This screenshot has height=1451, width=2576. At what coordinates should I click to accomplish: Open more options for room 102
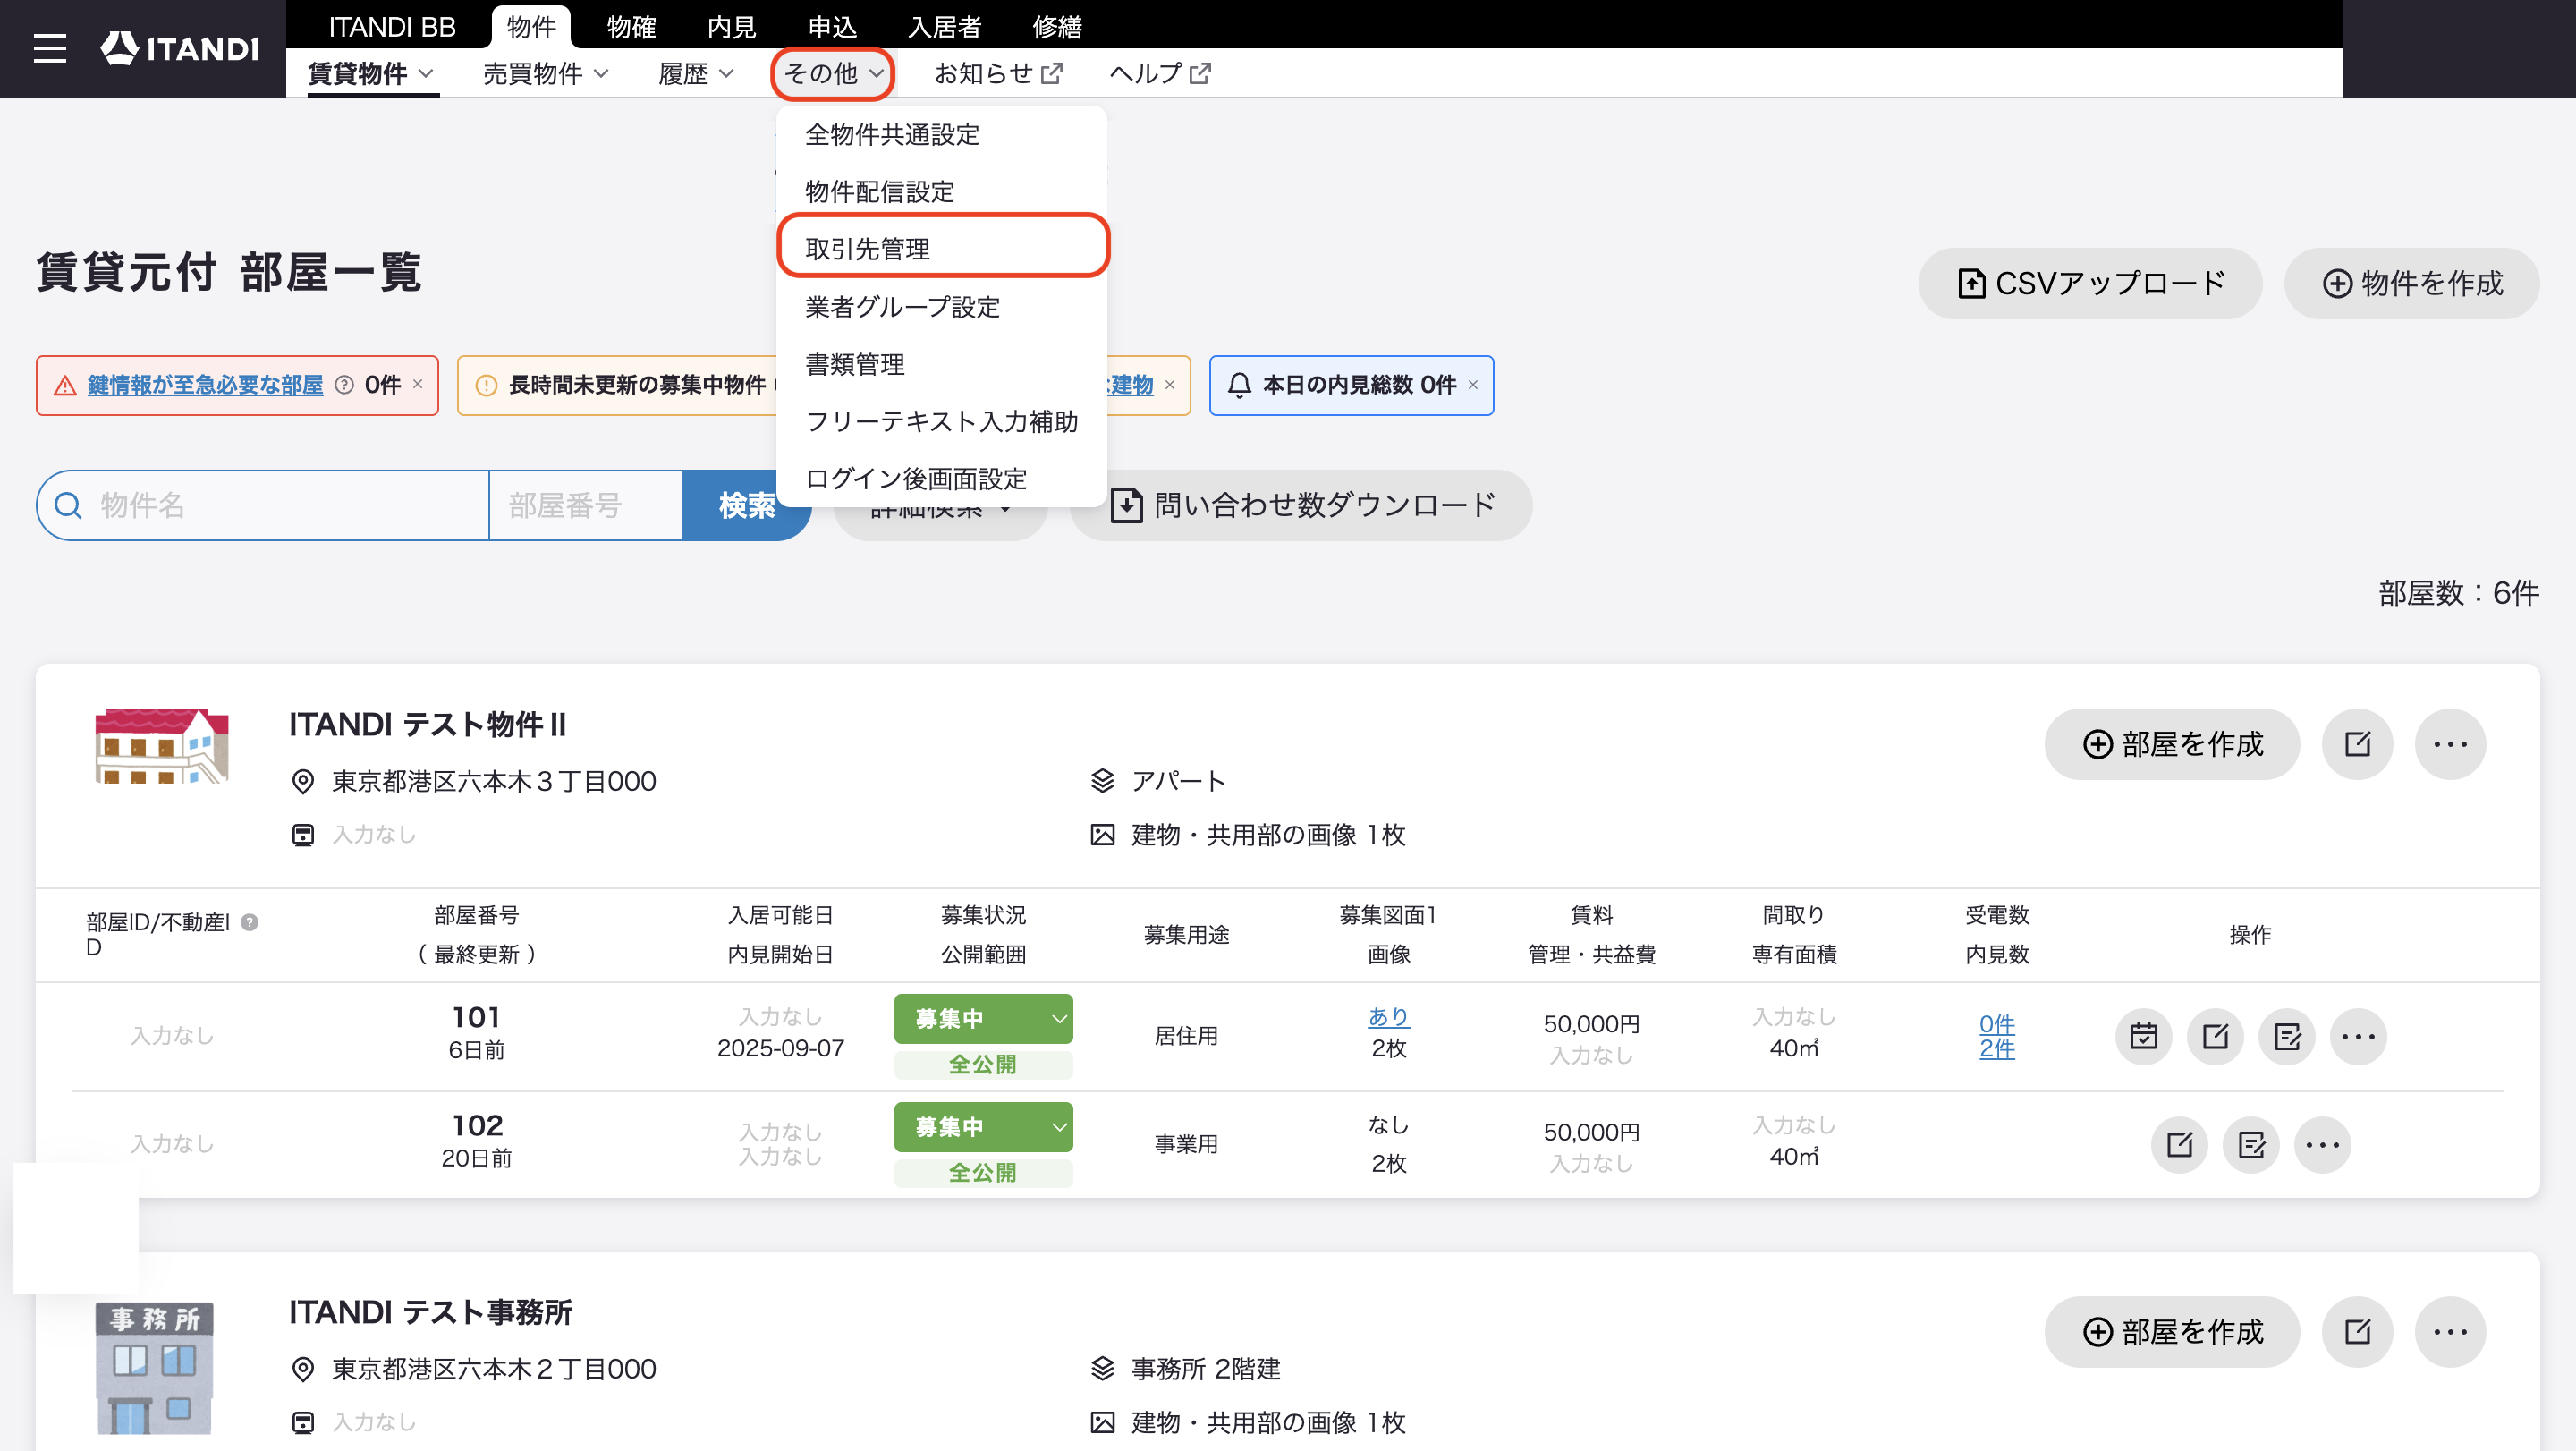pos(2322,1144)
